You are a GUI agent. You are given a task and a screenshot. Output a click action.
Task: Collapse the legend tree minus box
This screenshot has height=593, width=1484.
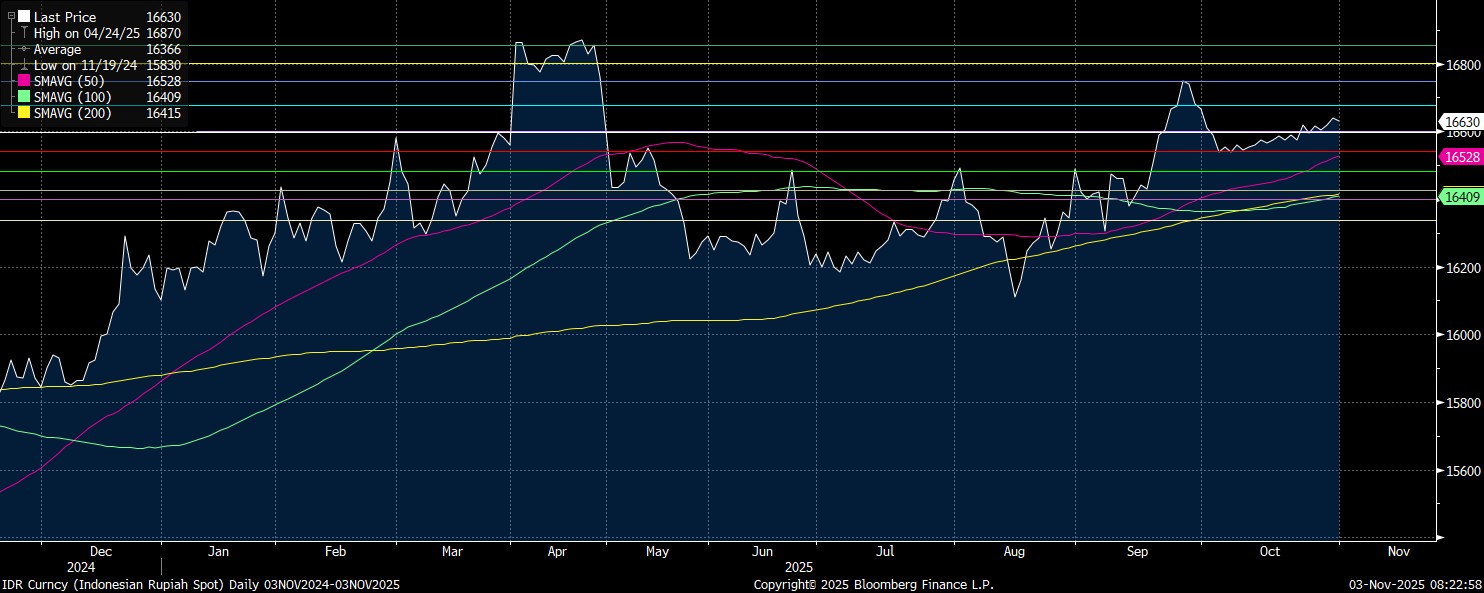11,17
